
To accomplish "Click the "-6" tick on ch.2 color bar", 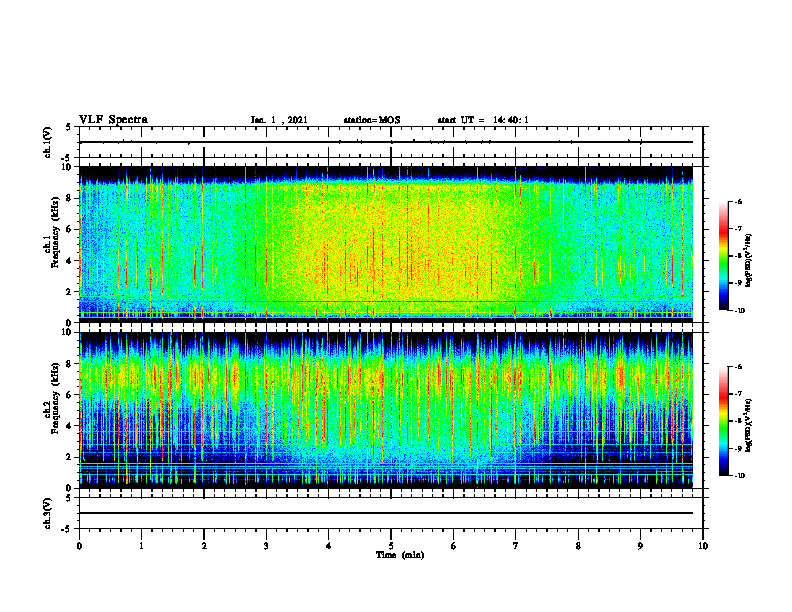I will pyautogui.click(x=738, y=367).
